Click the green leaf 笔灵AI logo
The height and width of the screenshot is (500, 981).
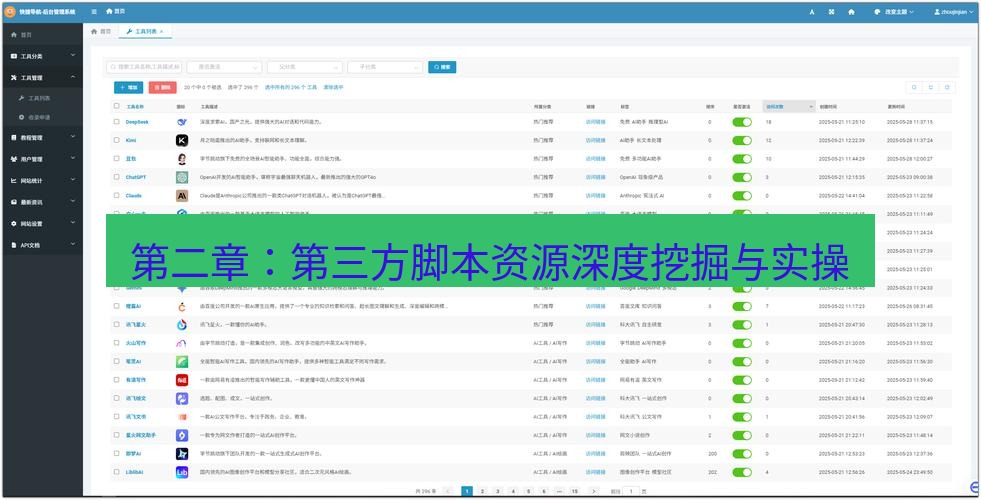pyautogui.click(x=181, y=362)
